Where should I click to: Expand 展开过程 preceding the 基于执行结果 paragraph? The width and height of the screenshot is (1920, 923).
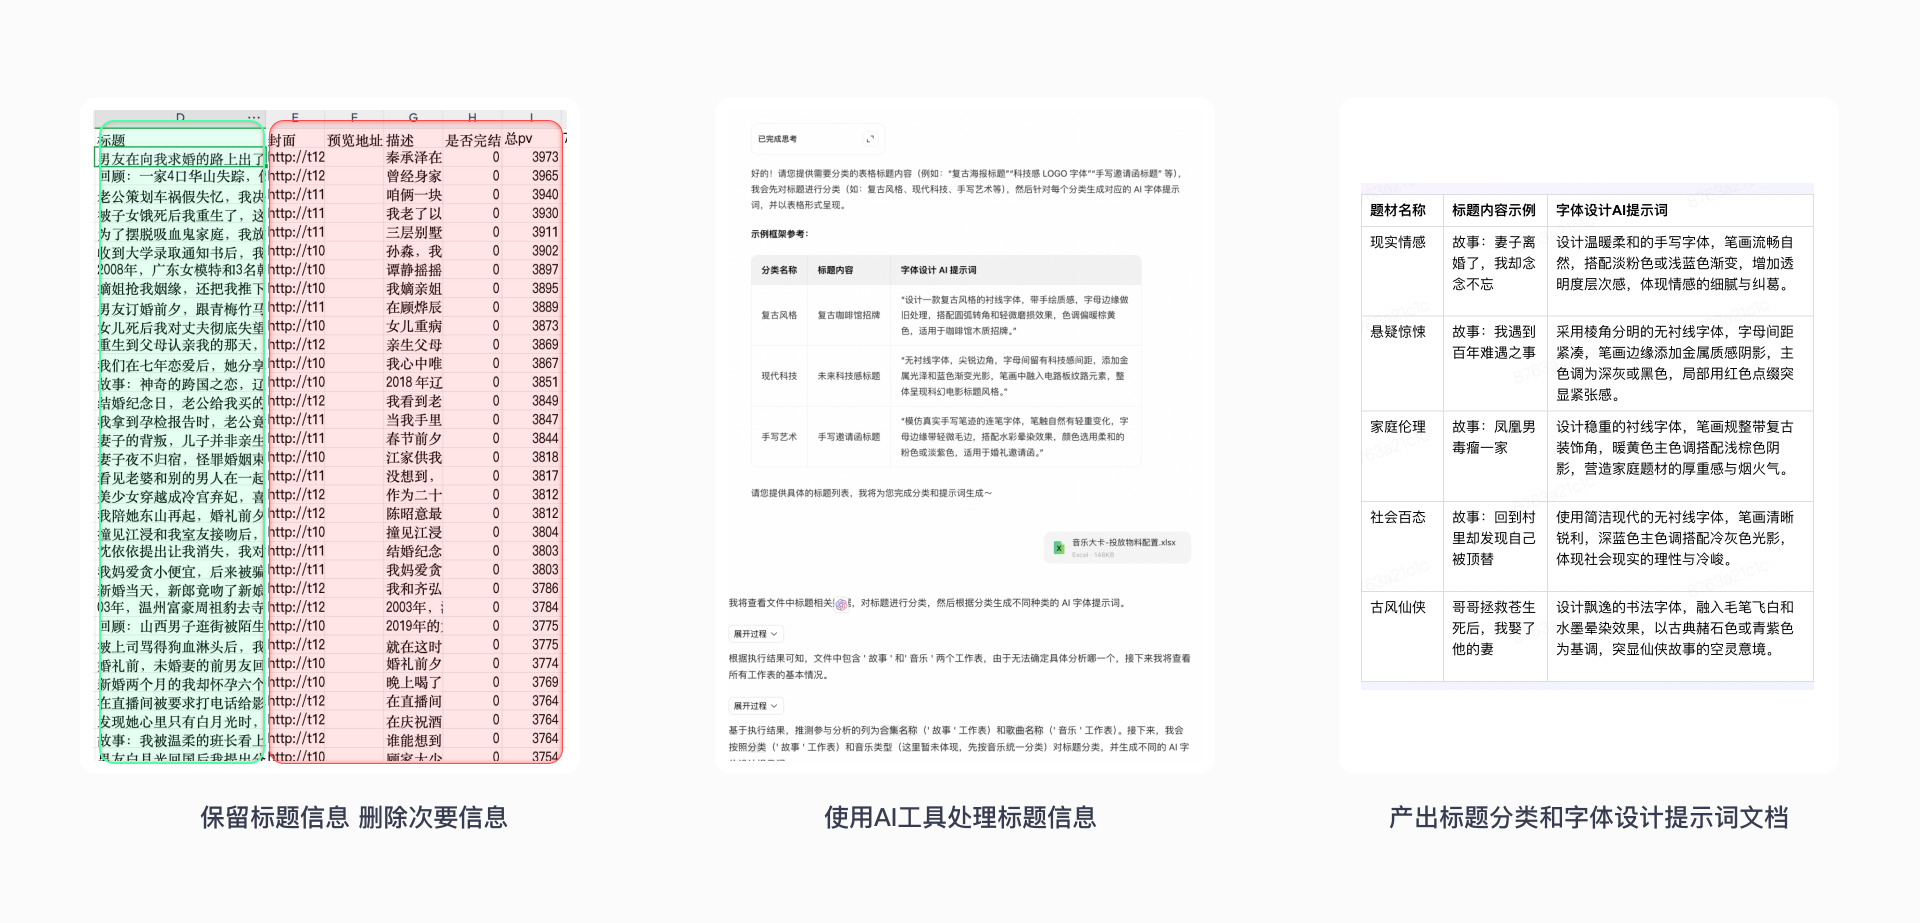755,706
